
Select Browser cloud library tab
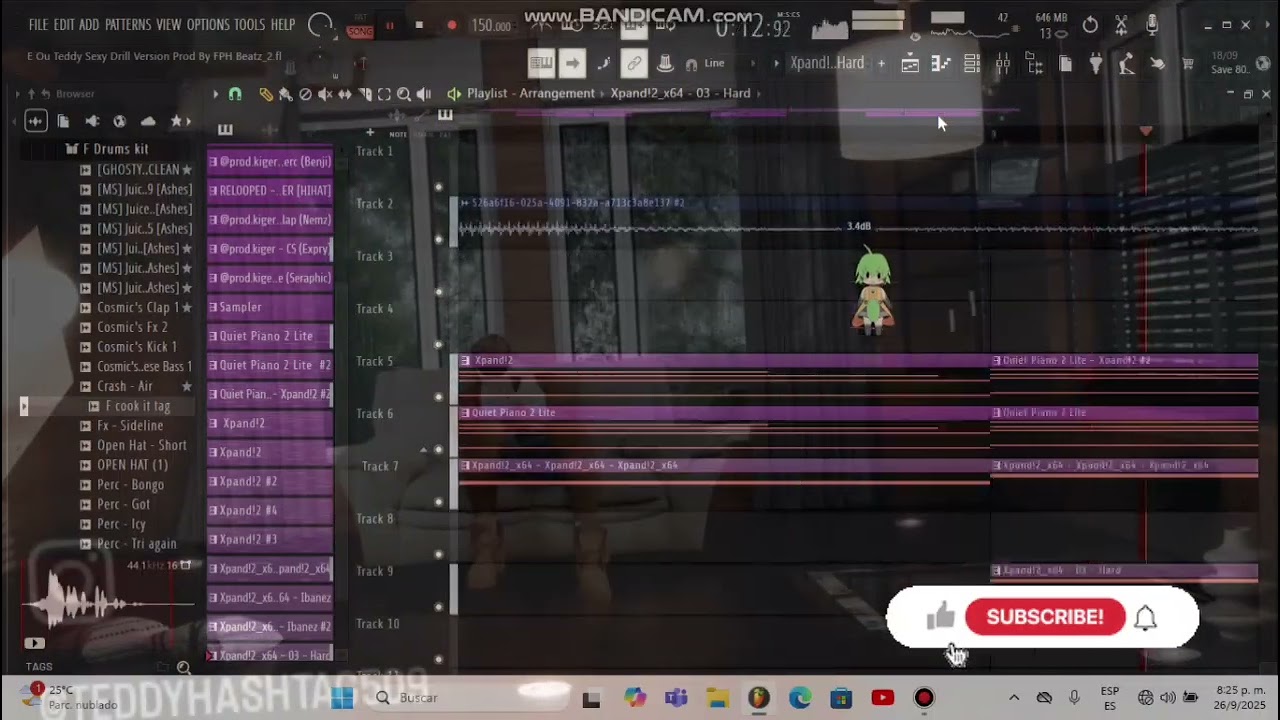coord(148,121)
